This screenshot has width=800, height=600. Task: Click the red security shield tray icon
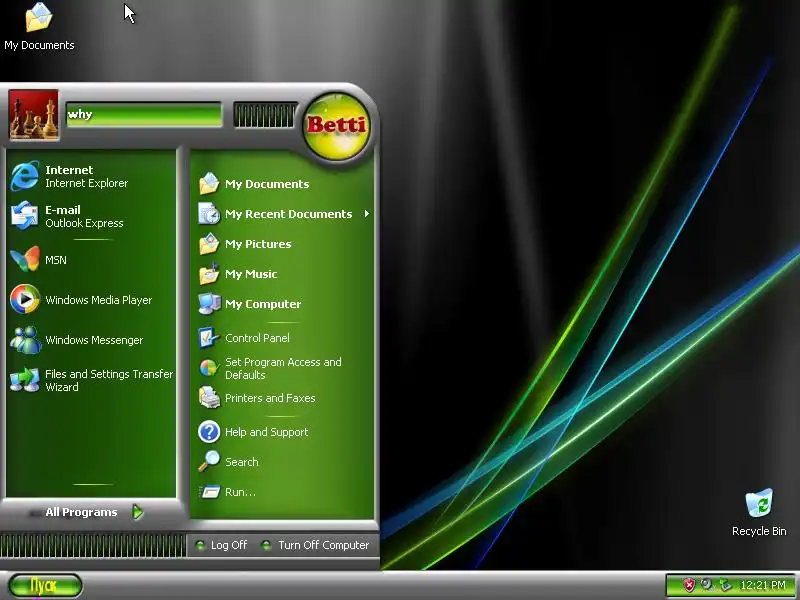(x=689, y=585)
